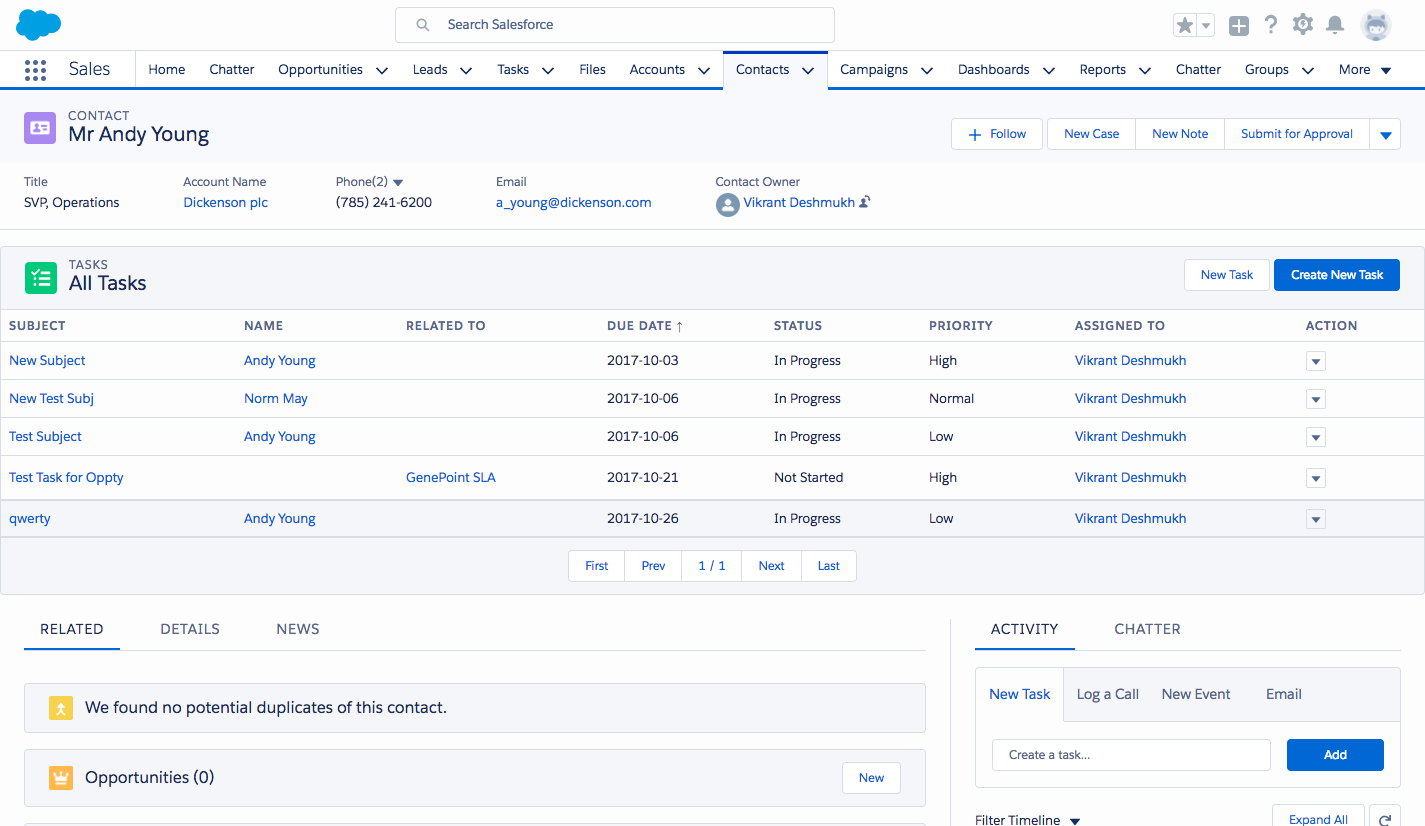This screenshot has width=1425, height=826.
Task: Expand the Contacts tab chevron
Action: [808, 71]
